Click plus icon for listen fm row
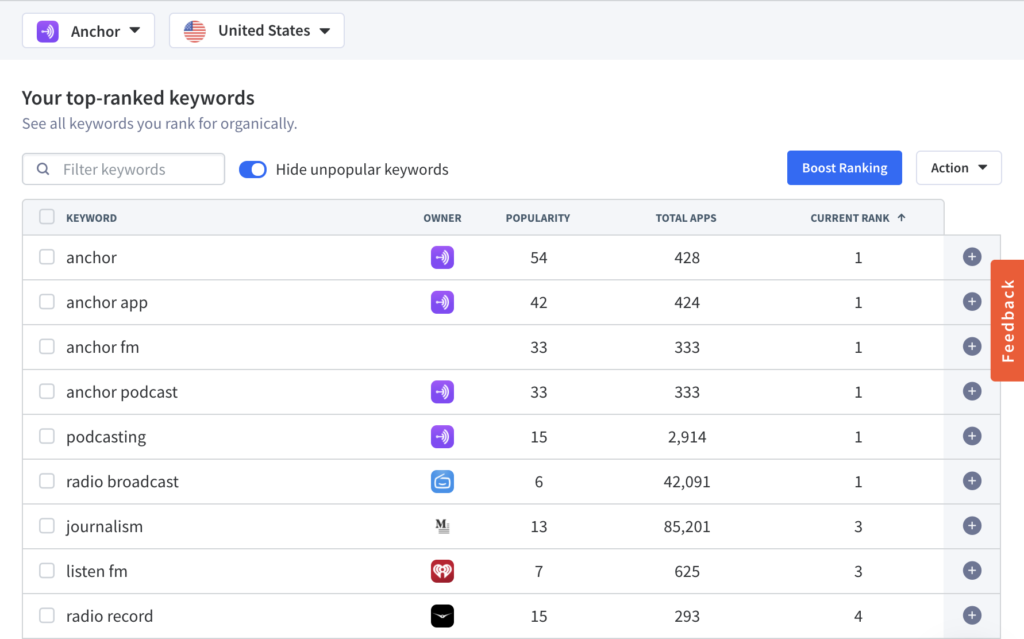The height and width of the screenshot is (639, 1024). coord(972,570)
